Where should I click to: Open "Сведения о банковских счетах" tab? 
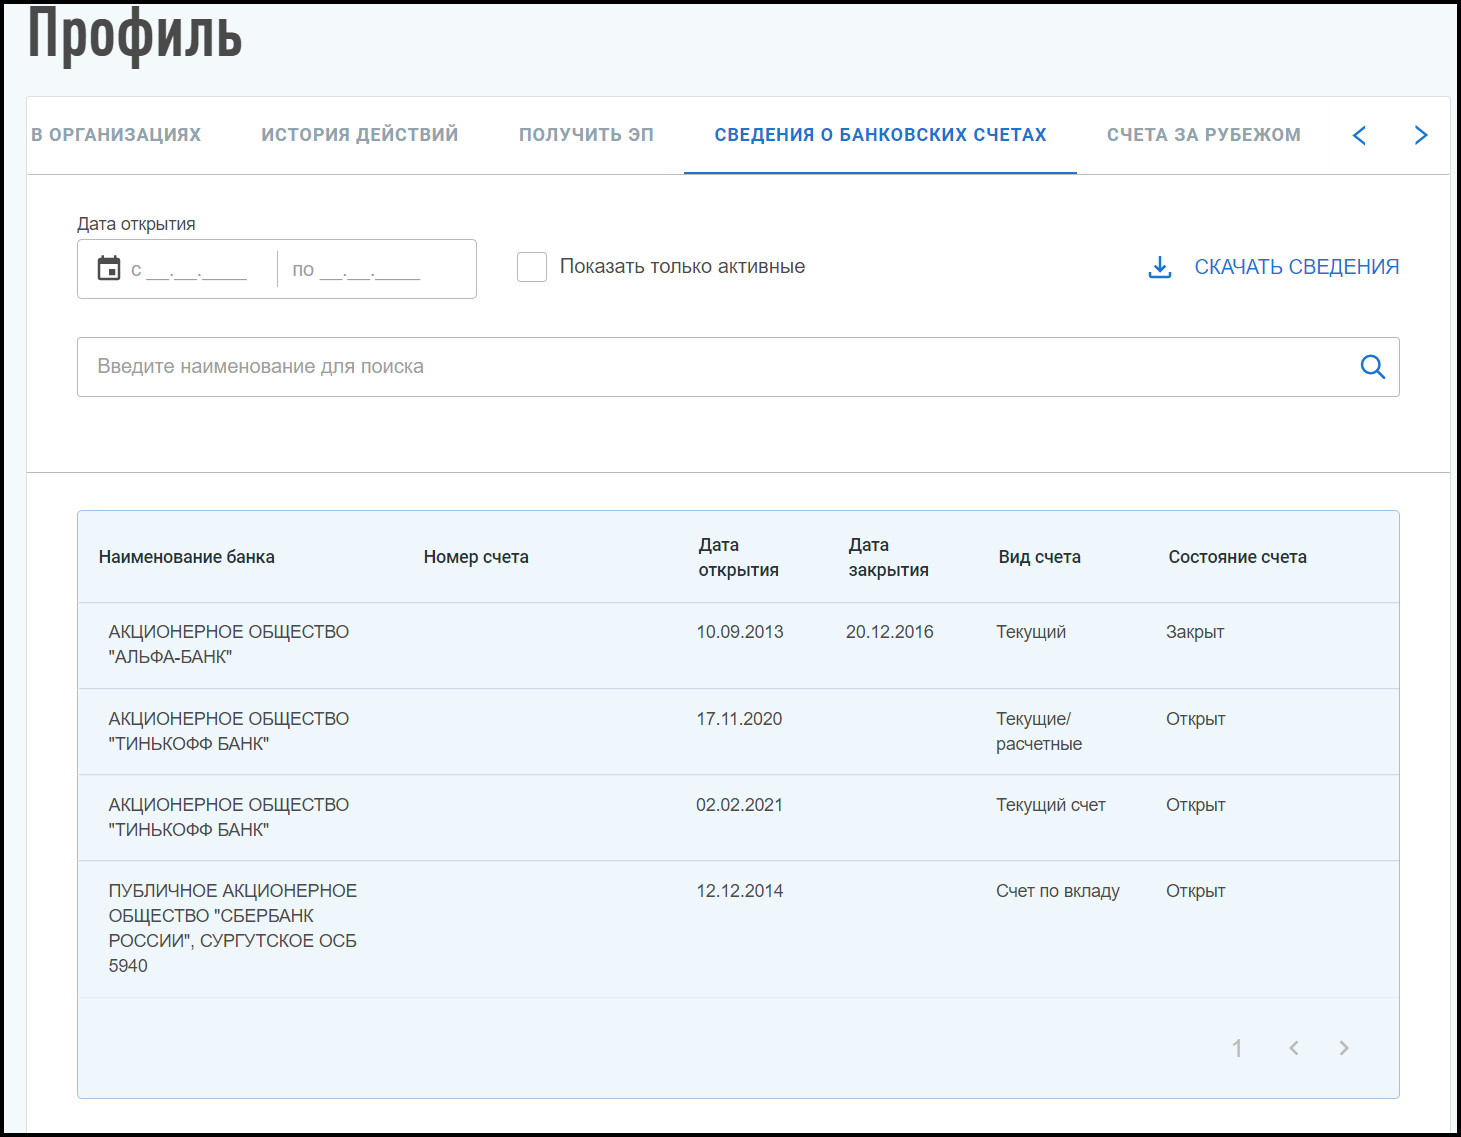click(880, 135)
